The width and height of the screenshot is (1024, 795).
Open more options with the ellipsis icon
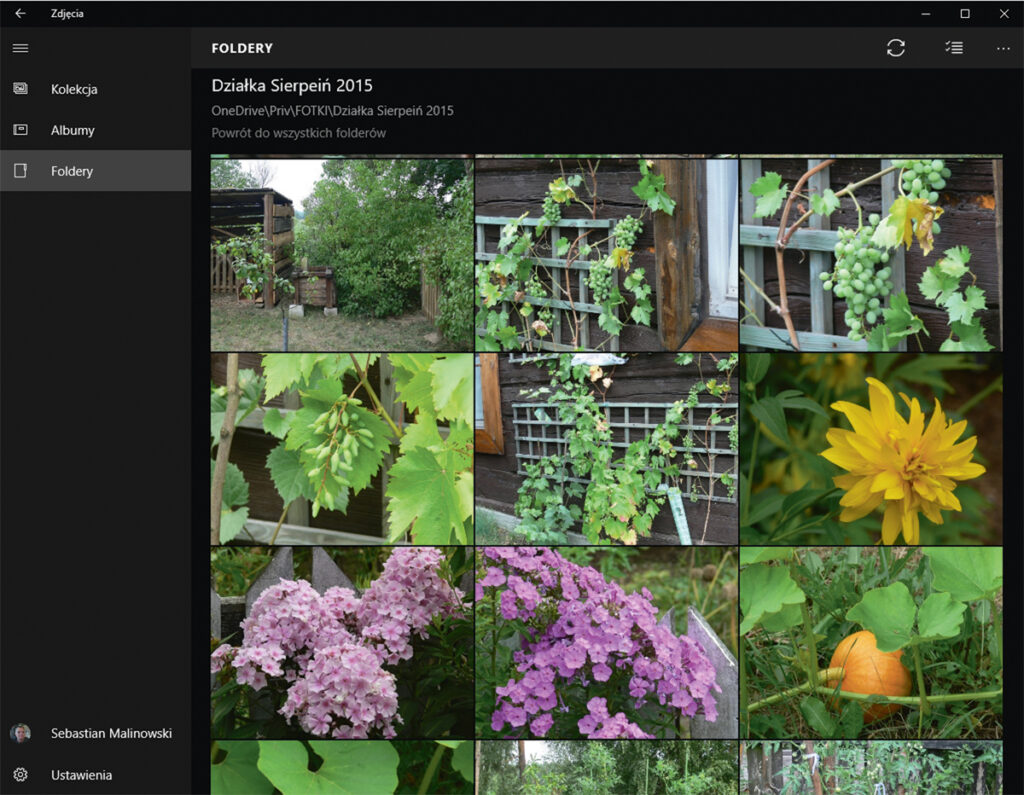(x=1003, y=47)
